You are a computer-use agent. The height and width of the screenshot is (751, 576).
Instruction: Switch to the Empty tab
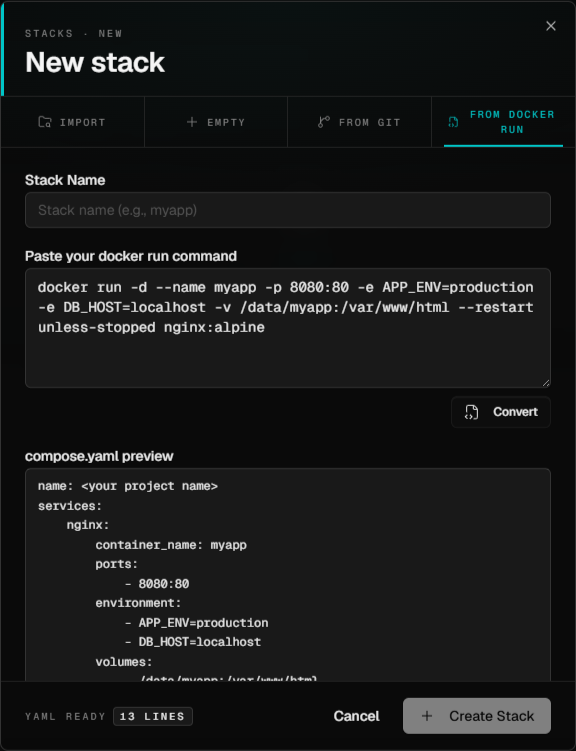pyautogui.click(x=216, y=122)
